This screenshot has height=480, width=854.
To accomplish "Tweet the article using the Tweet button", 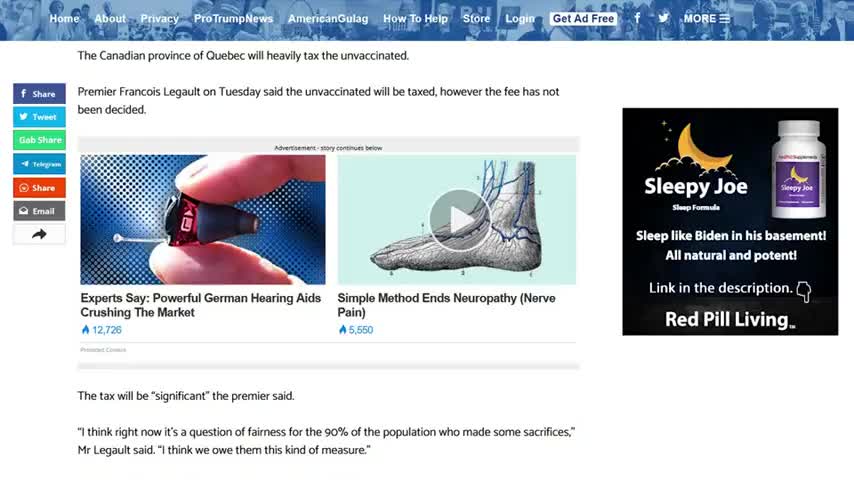I will 39,117.
